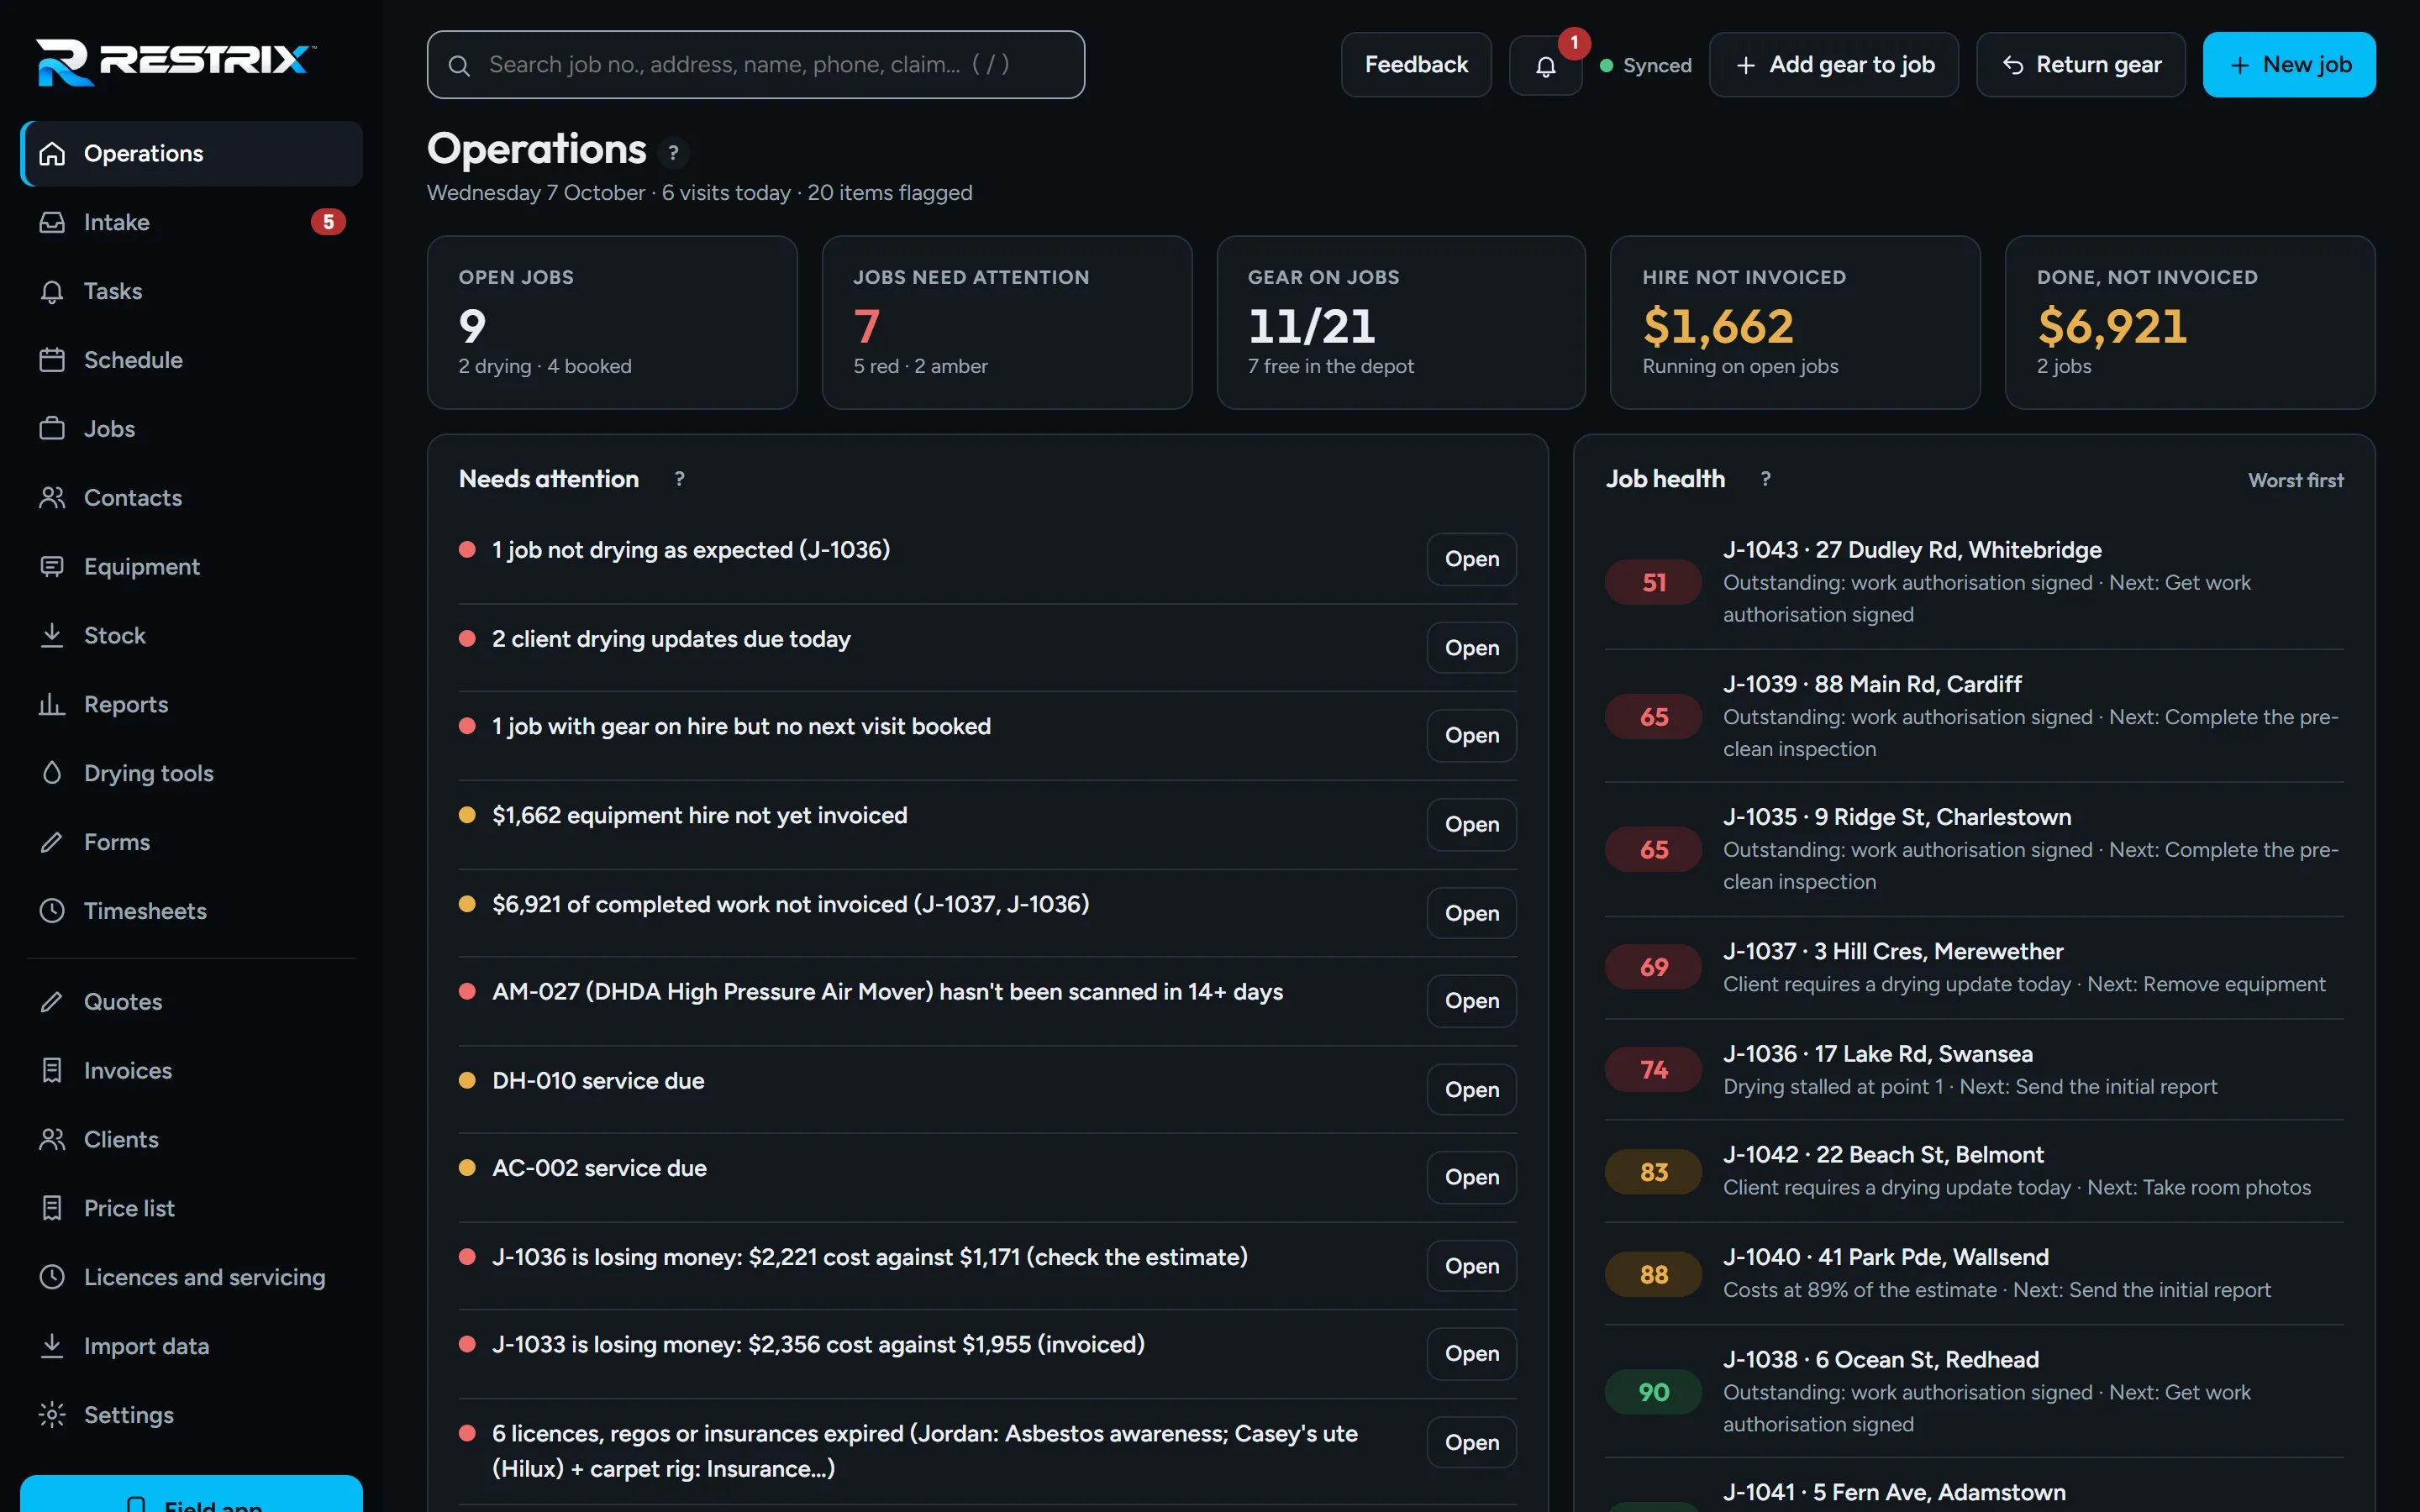This screenshot has height=1512, width=2420.
Task: Click the Clients people icon
Action: (52, 1140)
